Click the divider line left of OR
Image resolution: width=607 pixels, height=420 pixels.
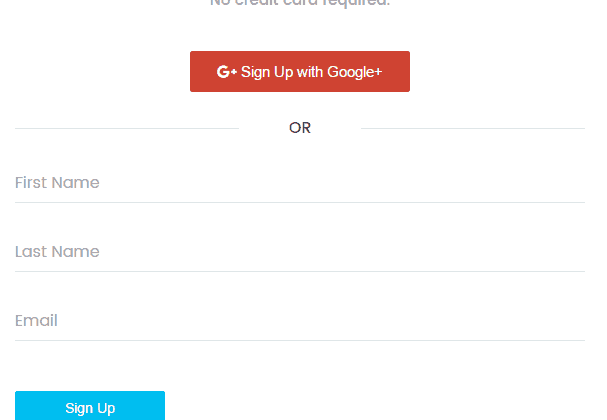click(127, 128)
